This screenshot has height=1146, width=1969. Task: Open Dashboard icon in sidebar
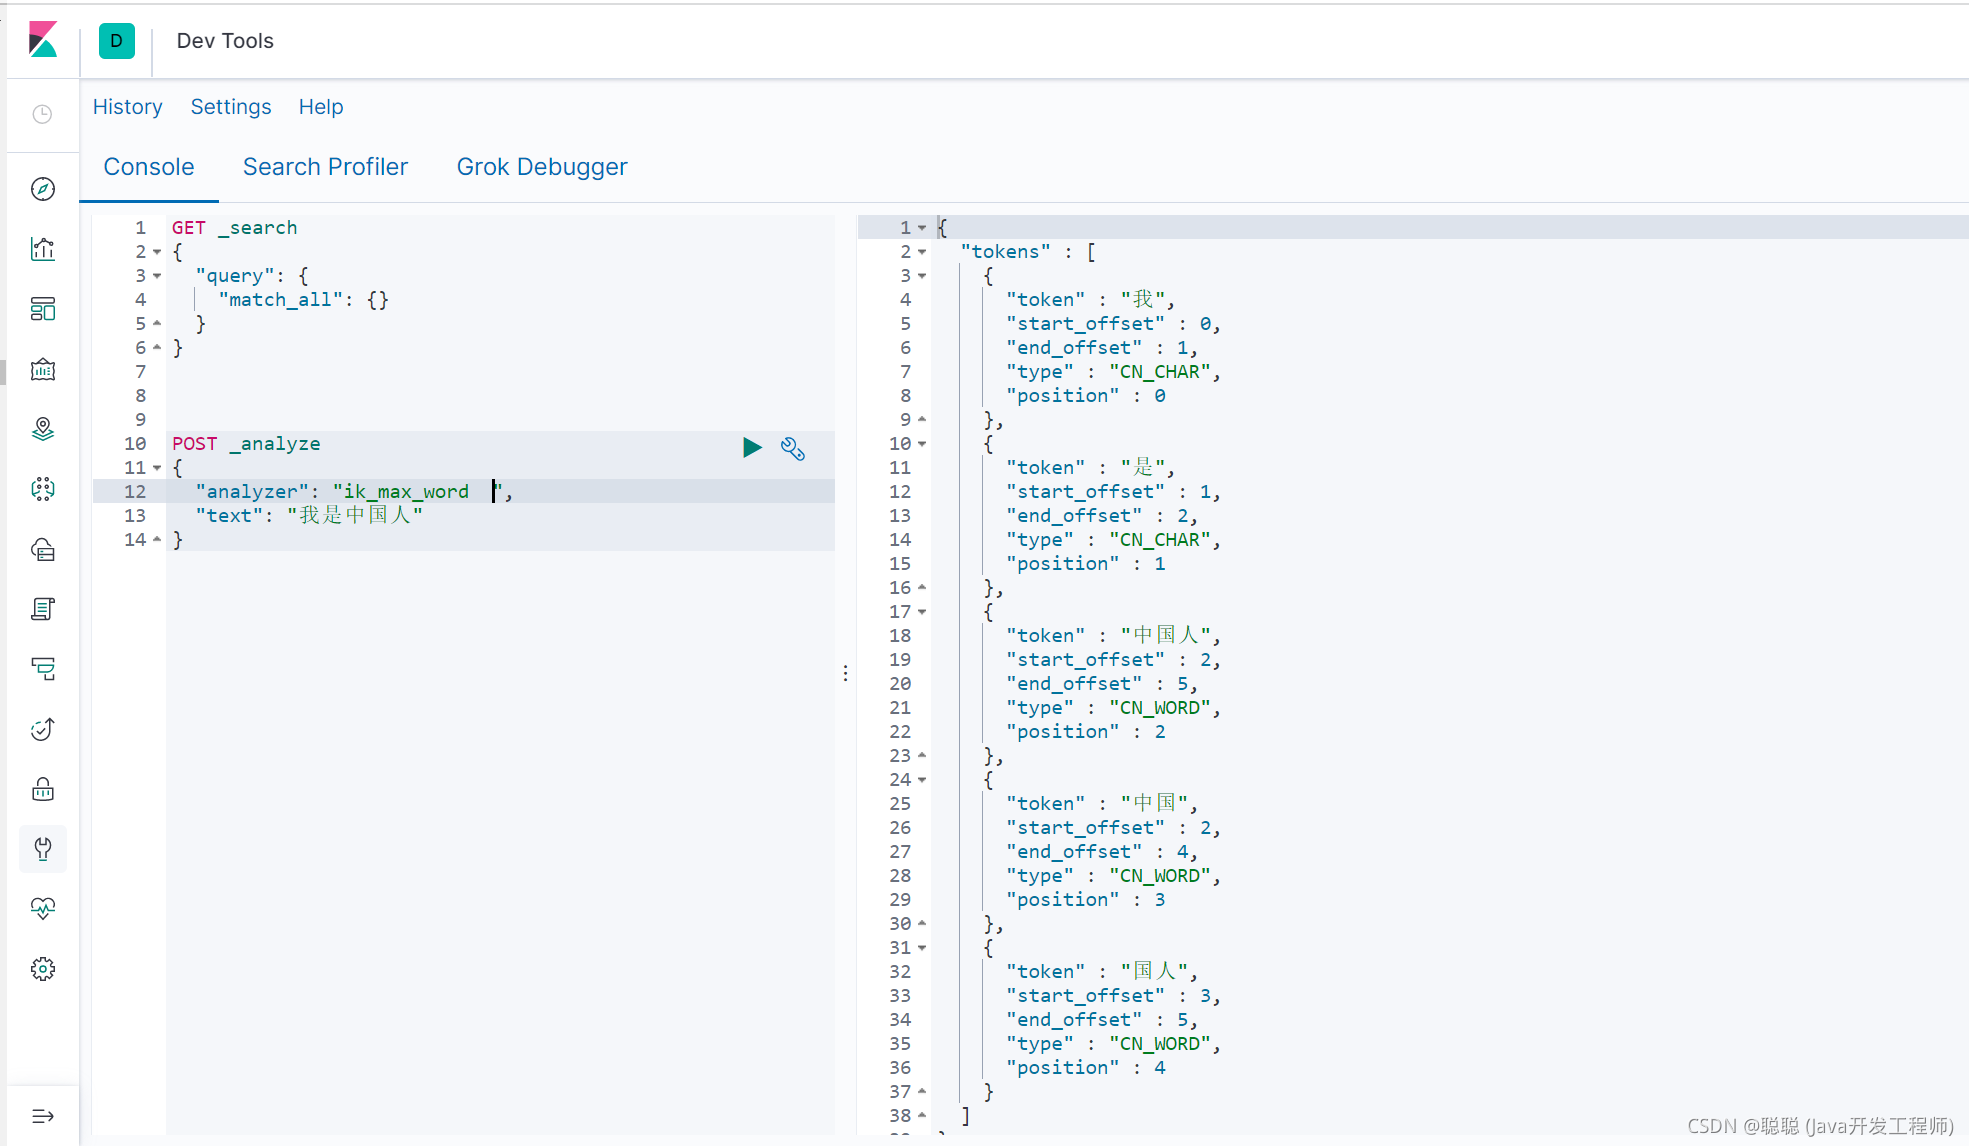43,309
